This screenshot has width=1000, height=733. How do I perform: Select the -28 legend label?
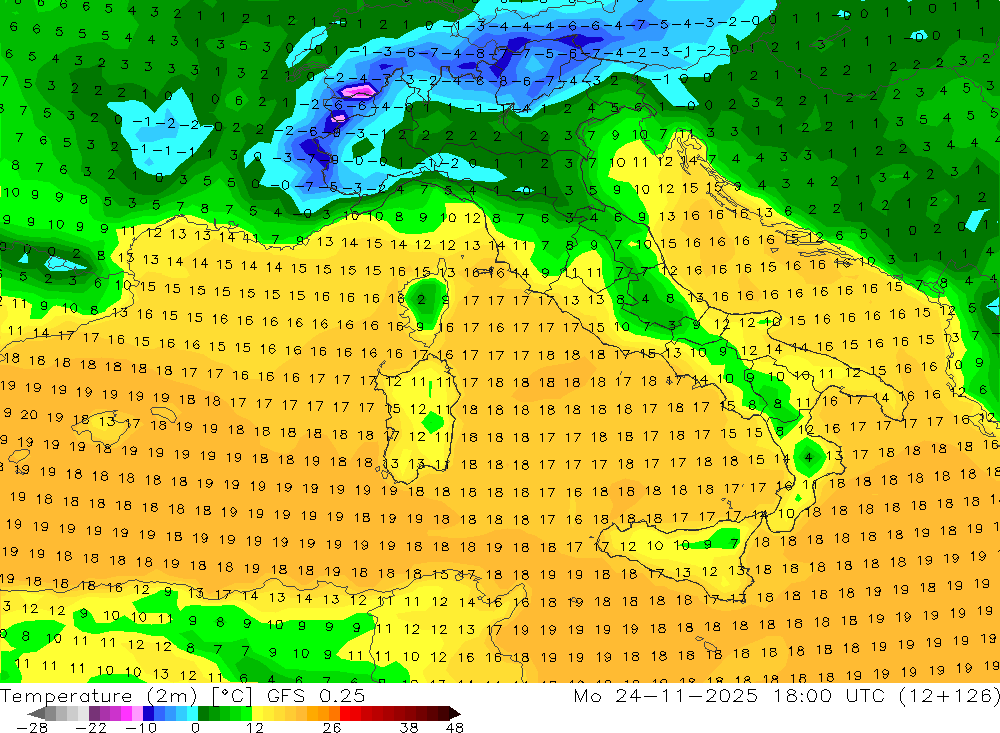pos(32,727)
